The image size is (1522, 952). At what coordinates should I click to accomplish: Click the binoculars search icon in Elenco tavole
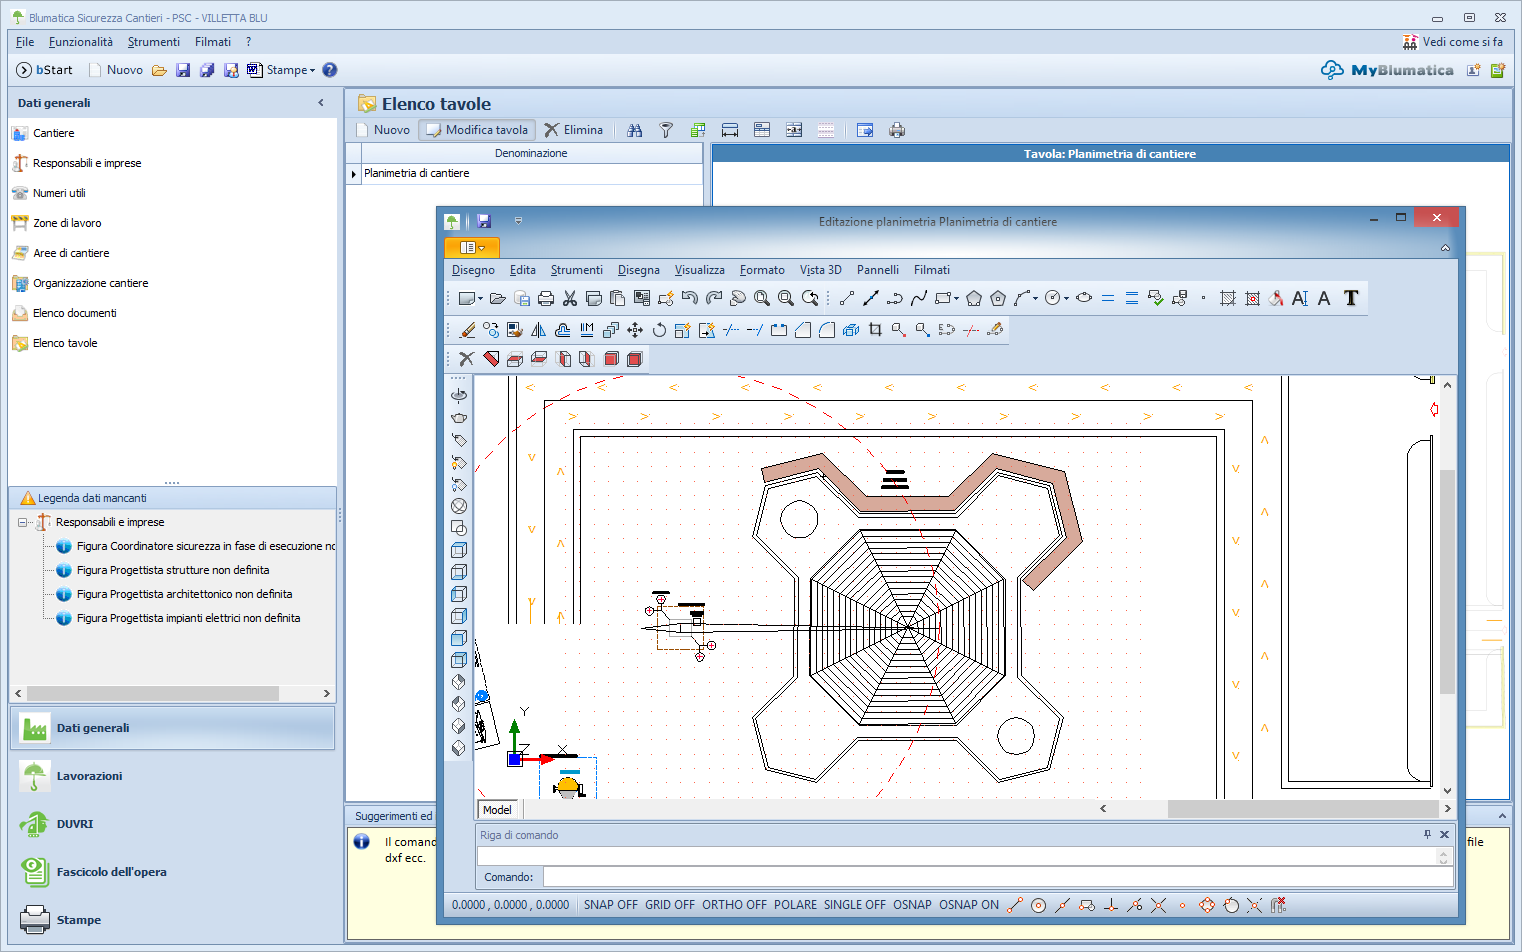coord(635,130)
